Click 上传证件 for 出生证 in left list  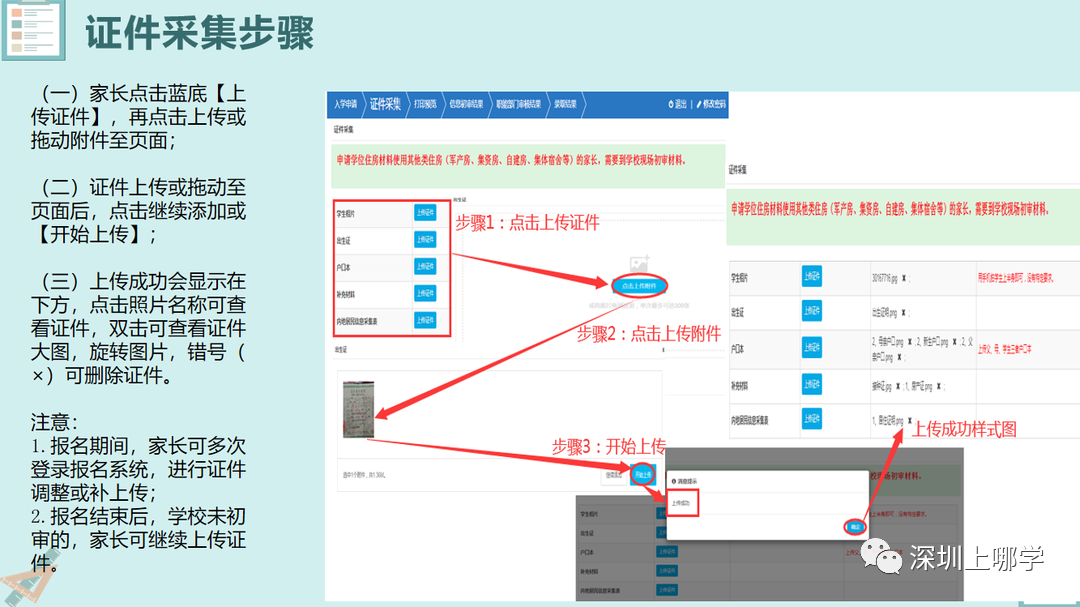click(425, 239)
